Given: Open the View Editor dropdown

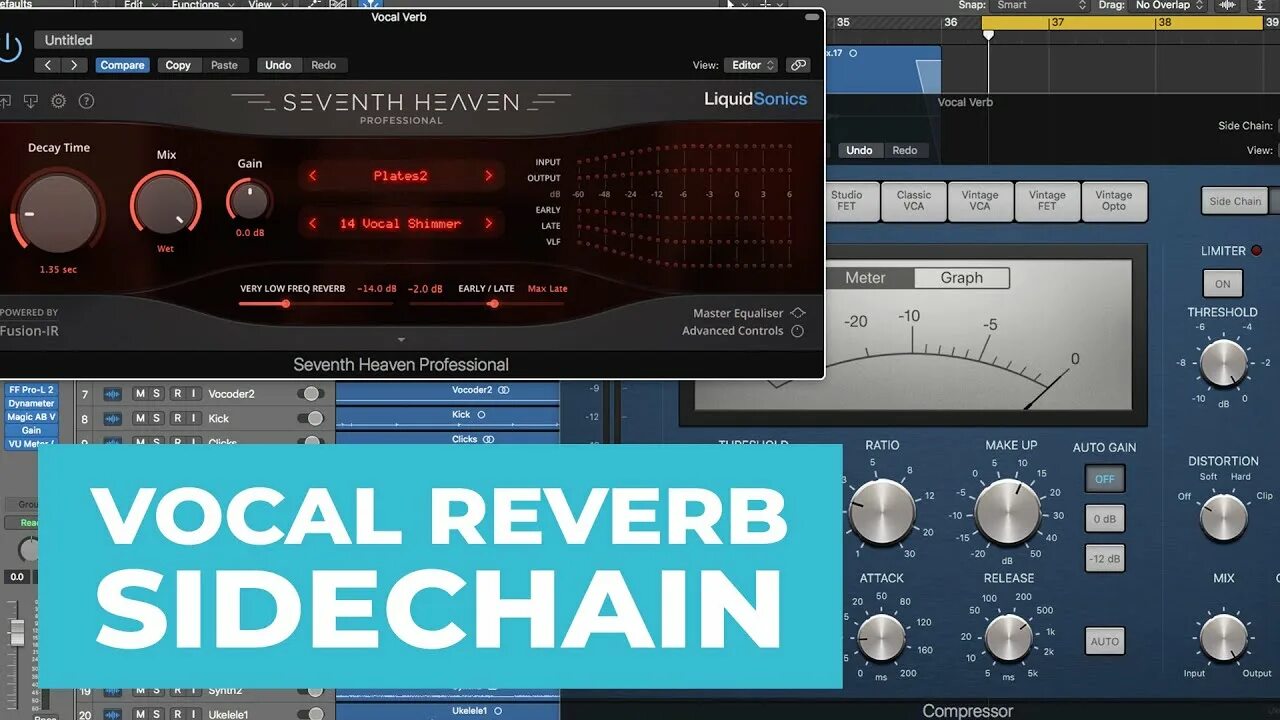Looking at the screenshot, I should pyautogui.click(x=751, y=65).
